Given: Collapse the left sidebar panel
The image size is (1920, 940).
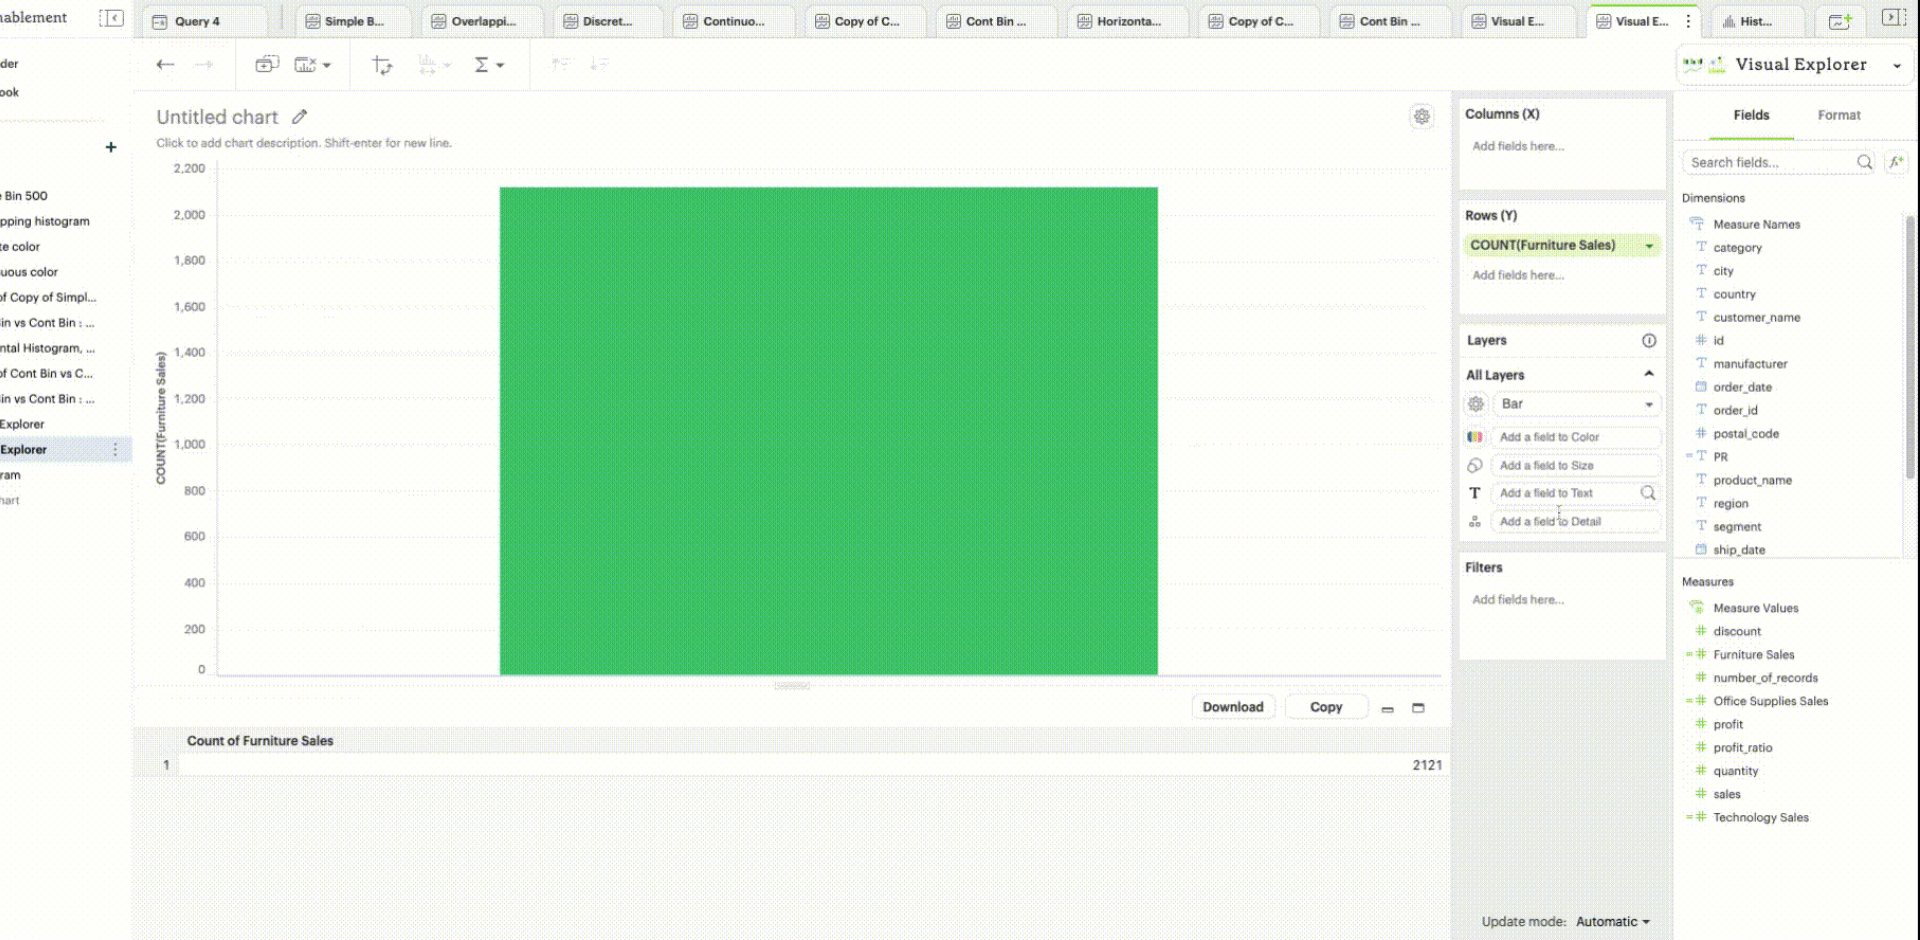Looking at the screenshot, I should pyautogui.click(x=112, y=18).
